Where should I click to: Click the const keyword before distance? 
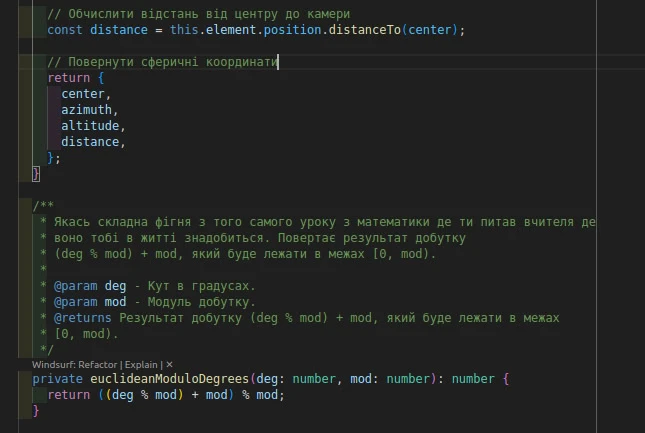pos(65,29)
